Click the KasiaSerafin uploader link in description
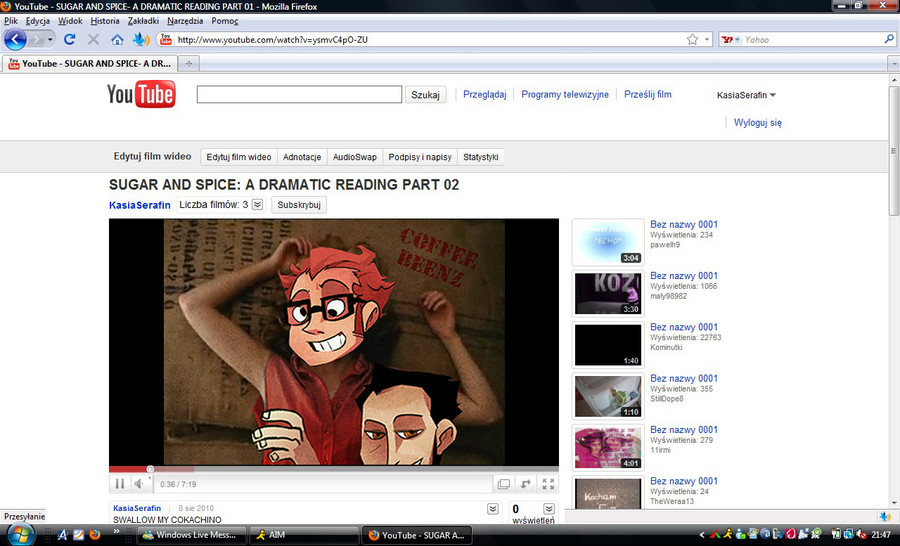The width and height of the screenshot is (900, 546). 137,508
